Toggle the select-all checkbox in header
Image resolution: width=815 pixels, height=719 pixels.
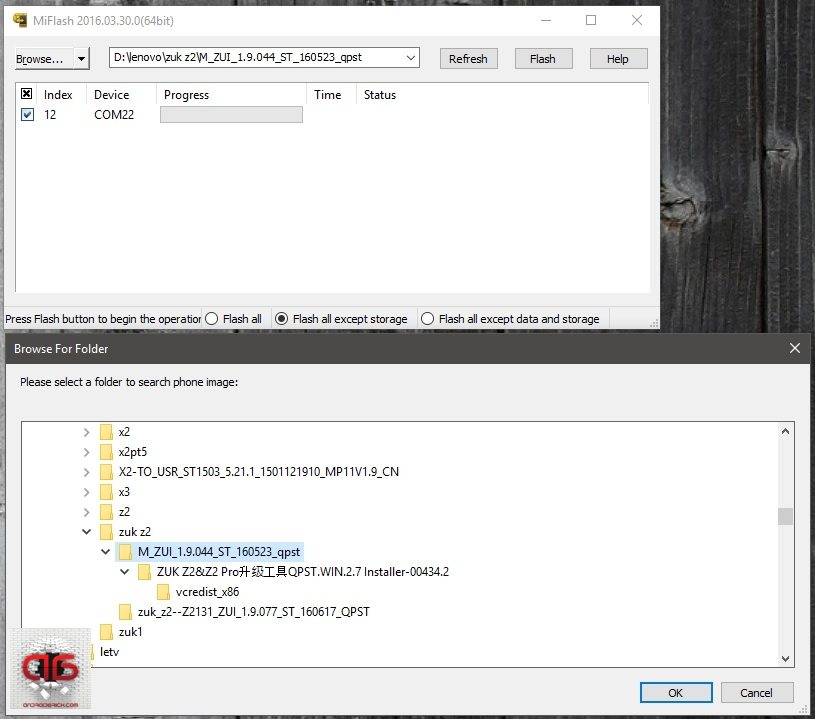[27, 95]
